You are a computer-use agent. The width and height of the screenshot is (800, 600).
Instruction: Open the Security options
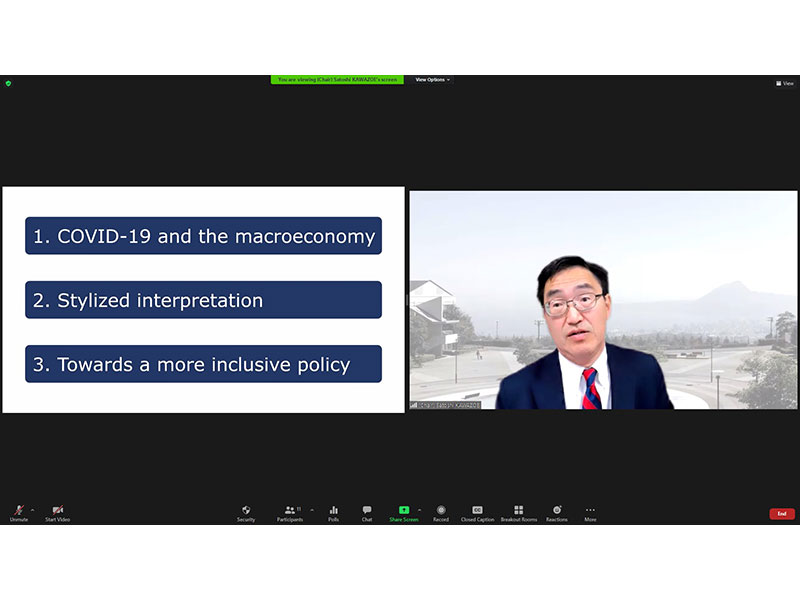(246, 512)
